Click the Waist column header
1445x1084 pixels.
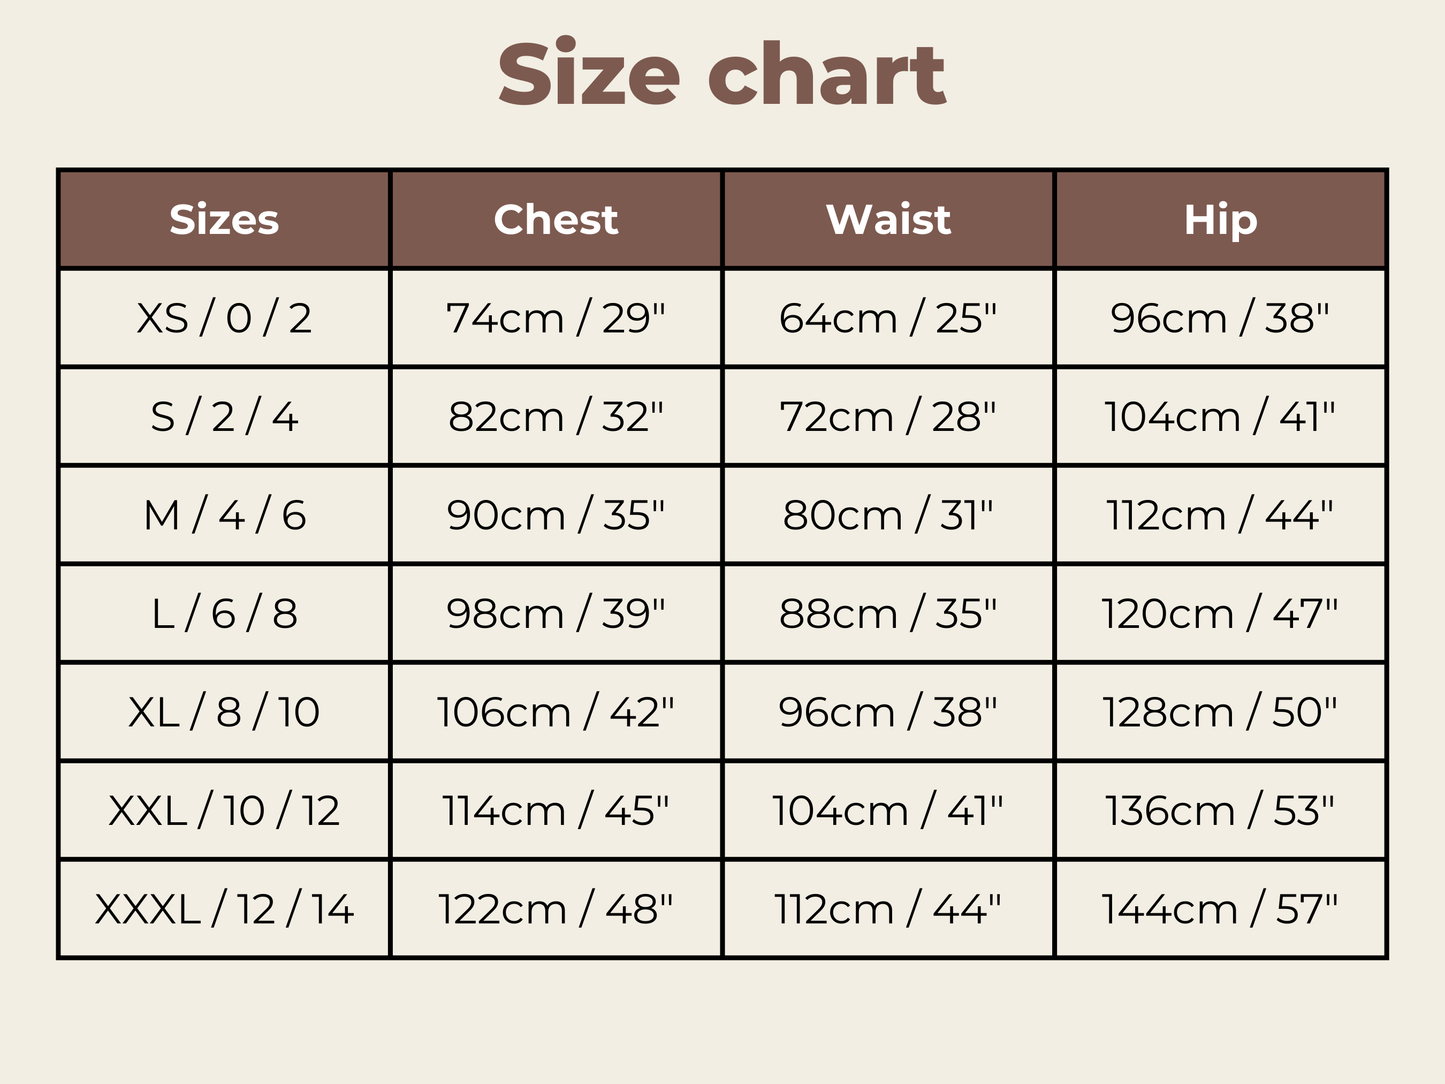pyautogui.click(x=888, y=219)
